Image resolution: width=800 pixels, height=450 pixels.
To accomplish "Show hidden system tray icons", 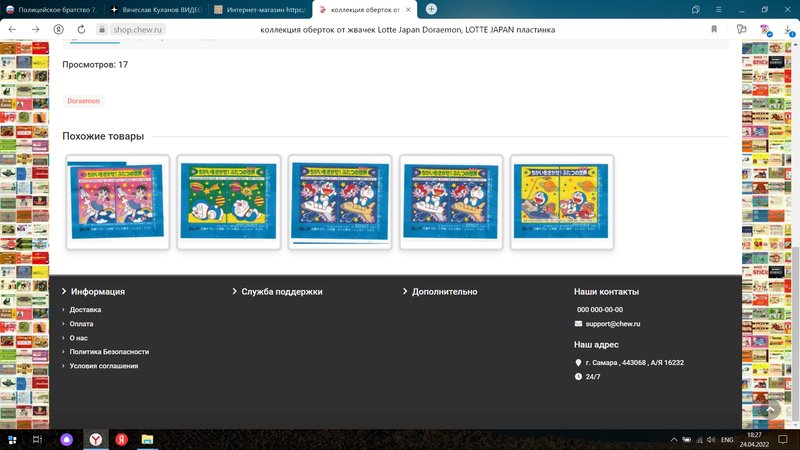I will [674, 440].
